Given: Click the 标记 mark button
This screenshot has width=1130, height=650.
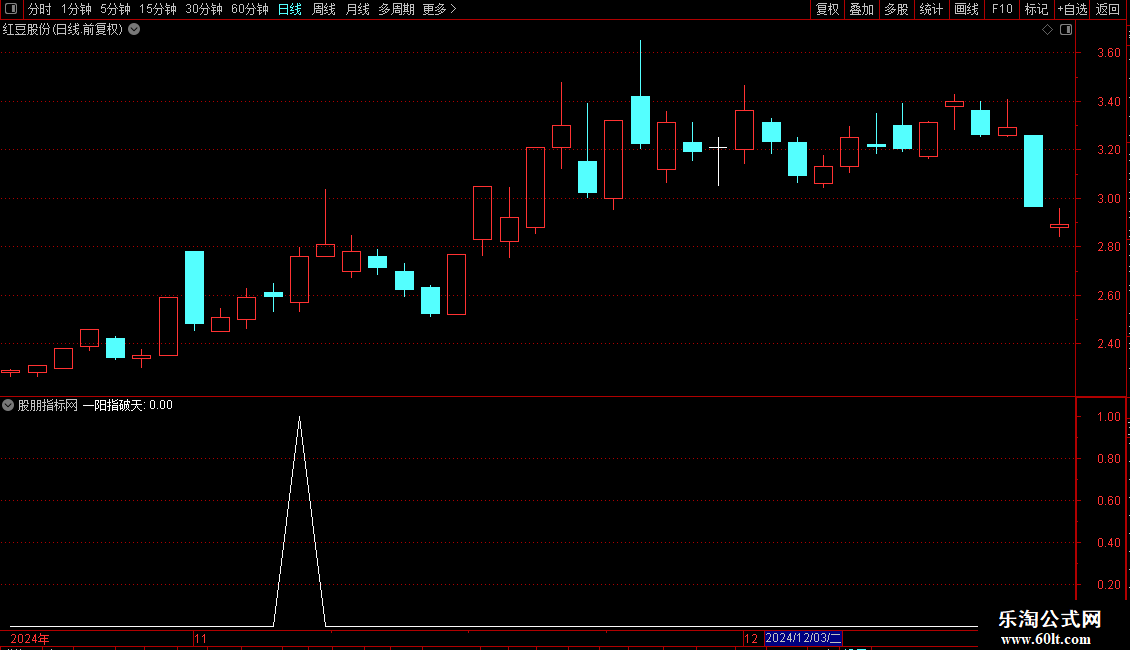Looking at the screenshot, I should pyautogui.click(x=1036, y=9).
